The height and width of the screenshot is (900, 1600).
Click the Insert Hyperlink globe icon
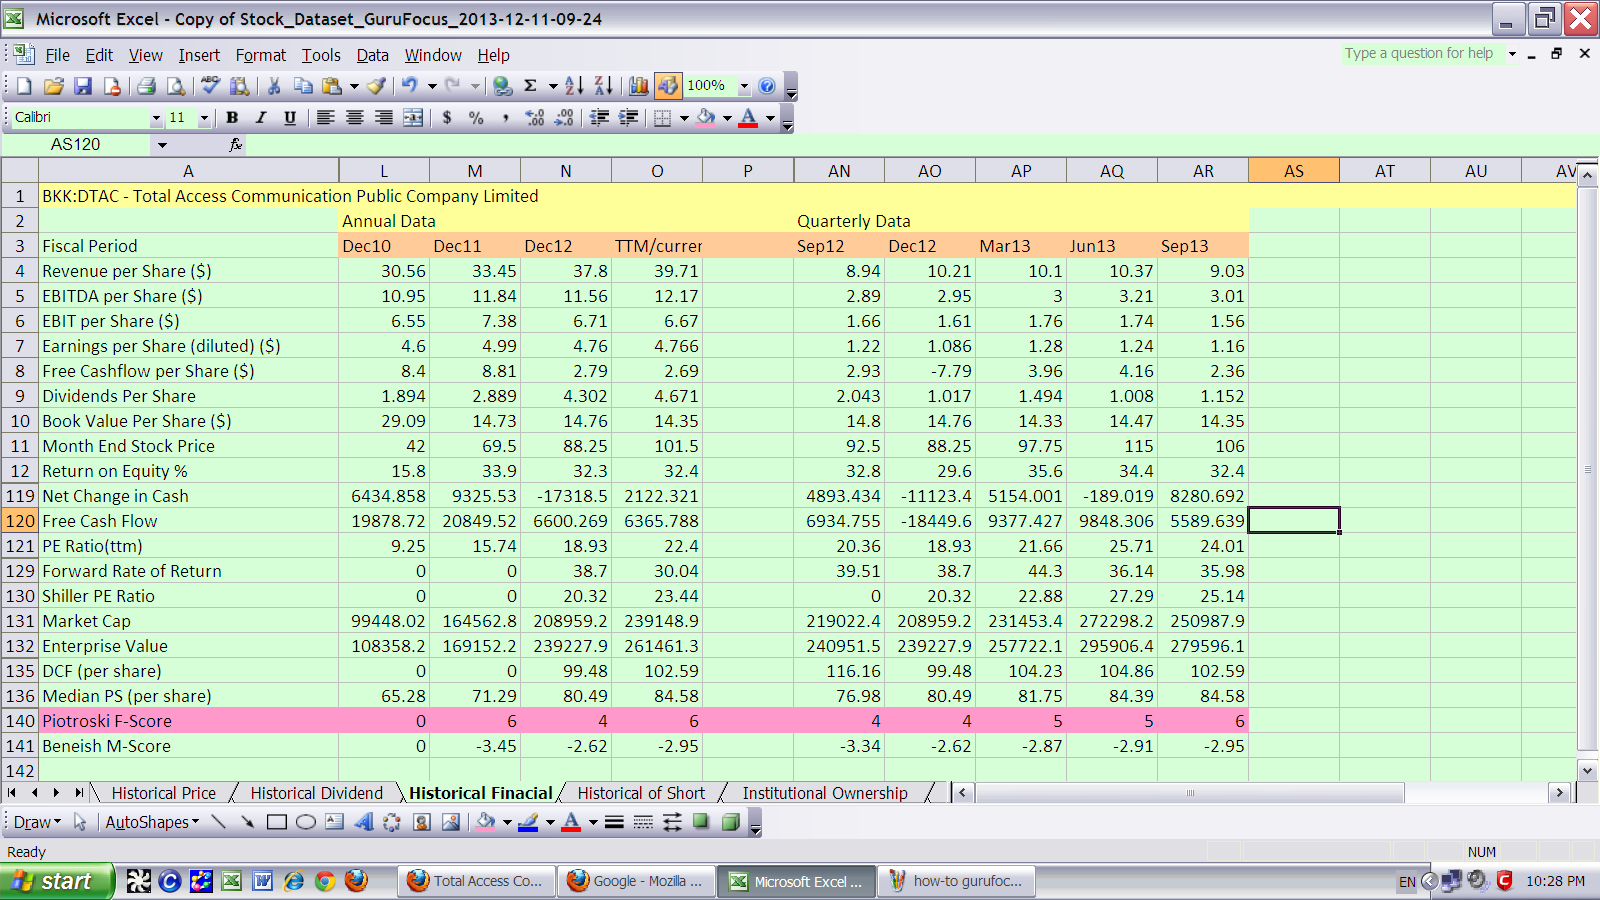coord(503,86)
